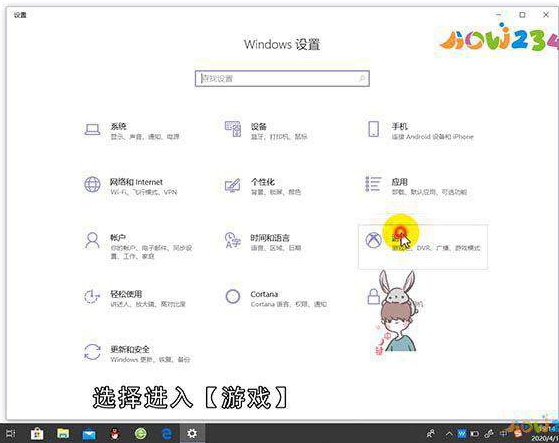Click the game DVR description text
Screen dimensions: 559x443
pyautogui.click(x=436, y=248)
